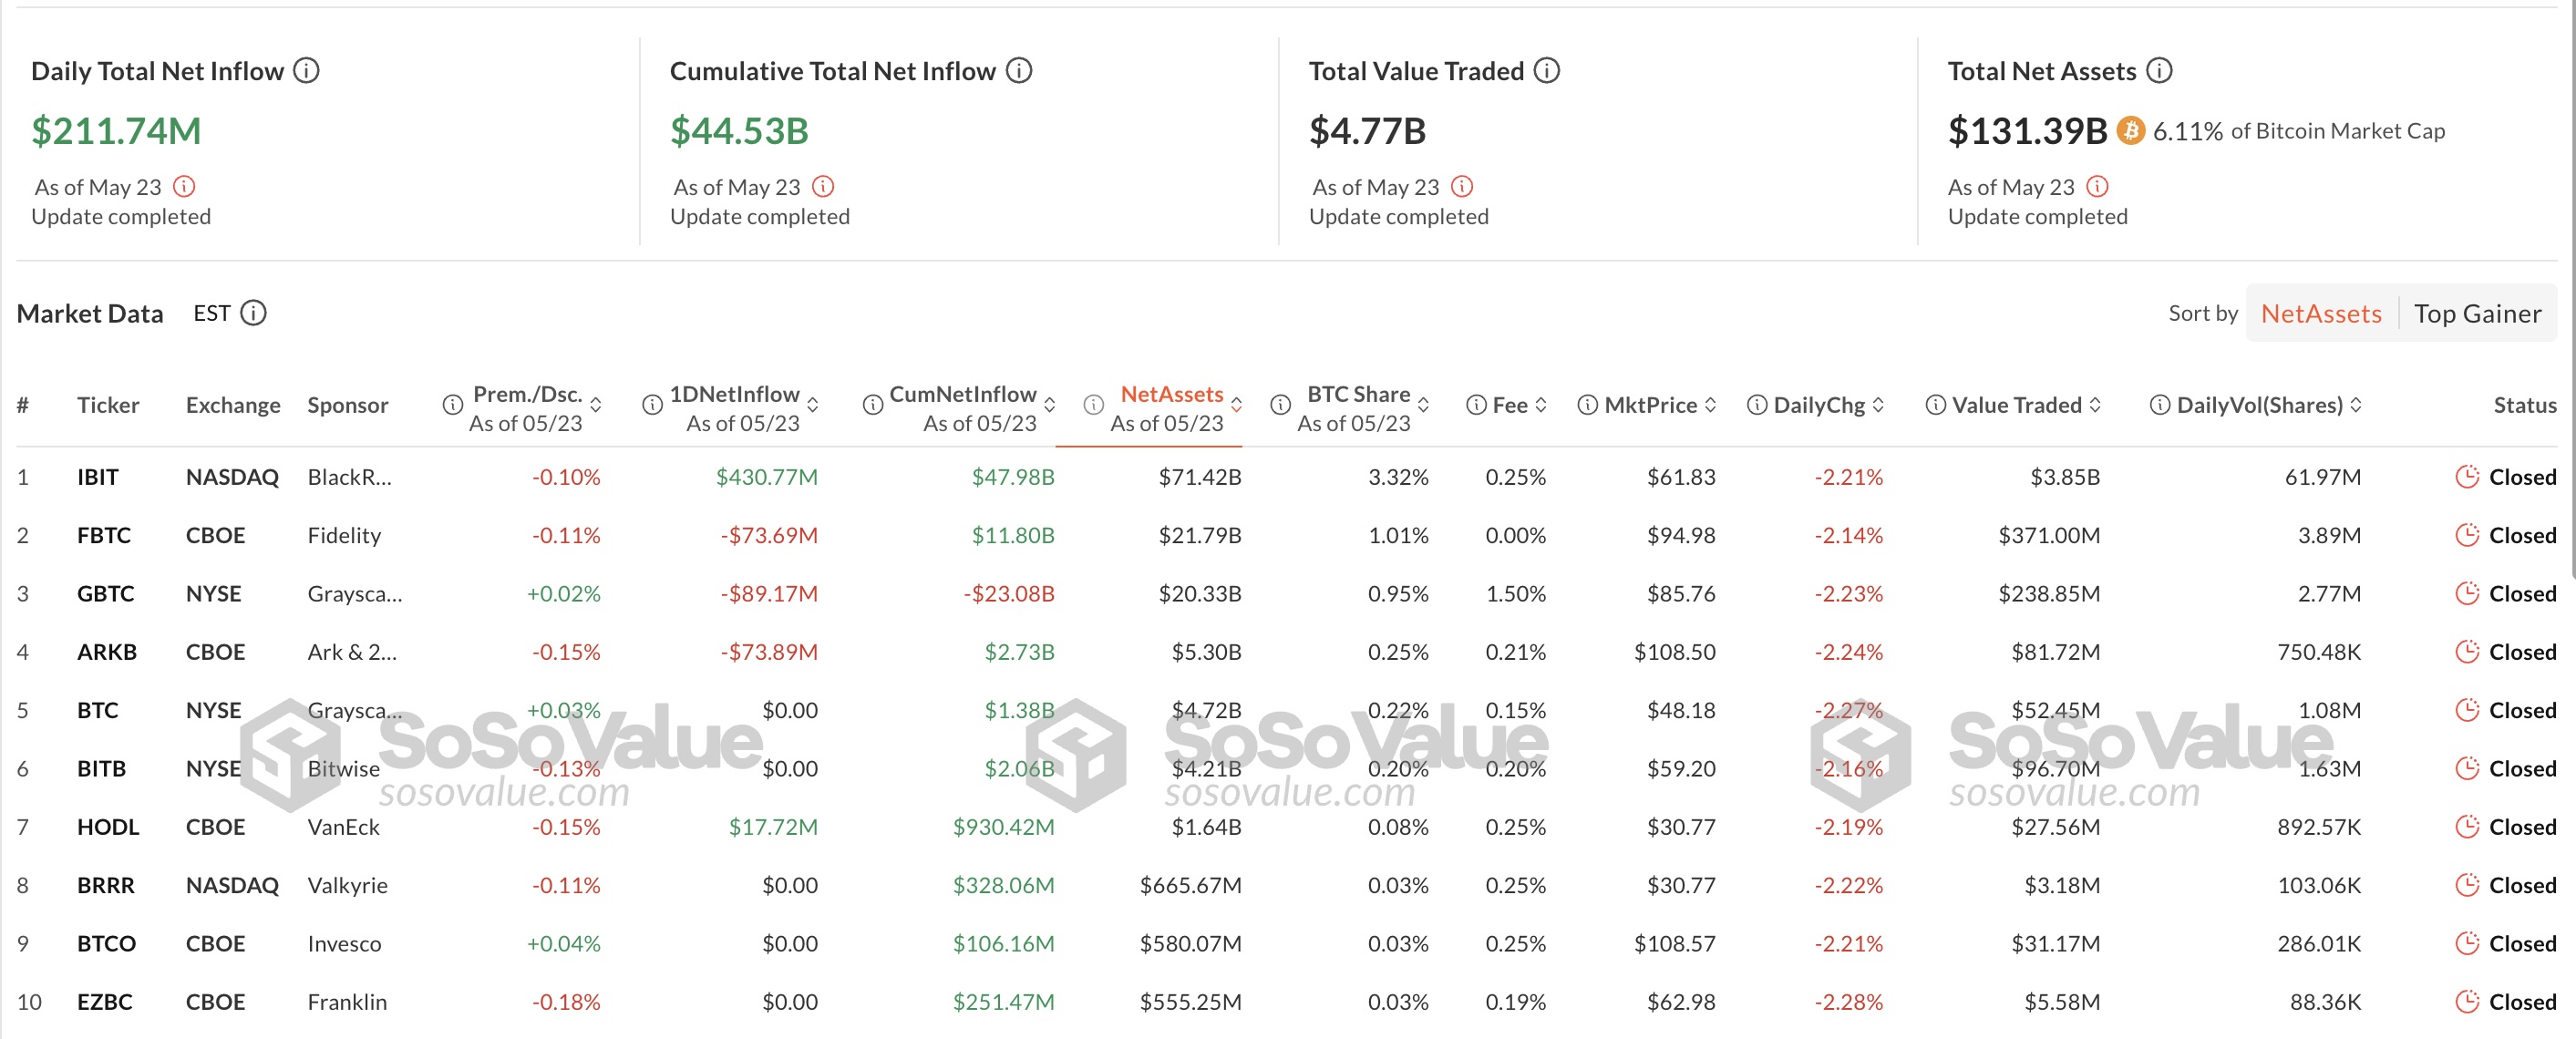Toggle sort arrows on Fee column
Viewport: 2576px width, 1039px height.
click(1541, 405)
